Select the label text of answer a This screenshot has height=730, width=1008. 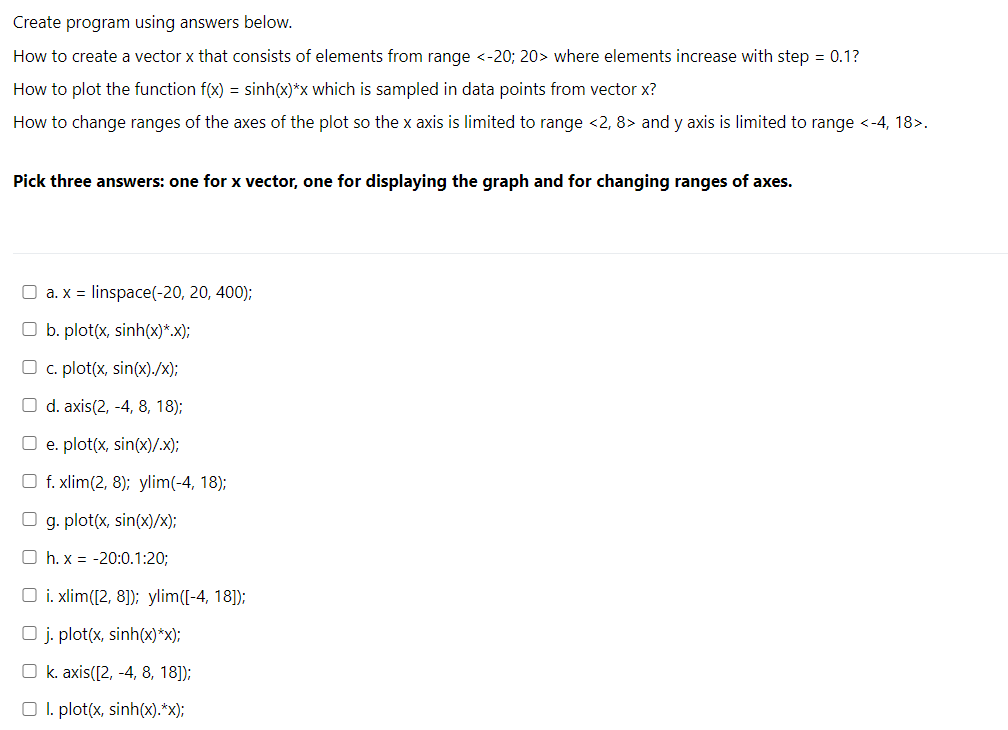click(148, 292)
